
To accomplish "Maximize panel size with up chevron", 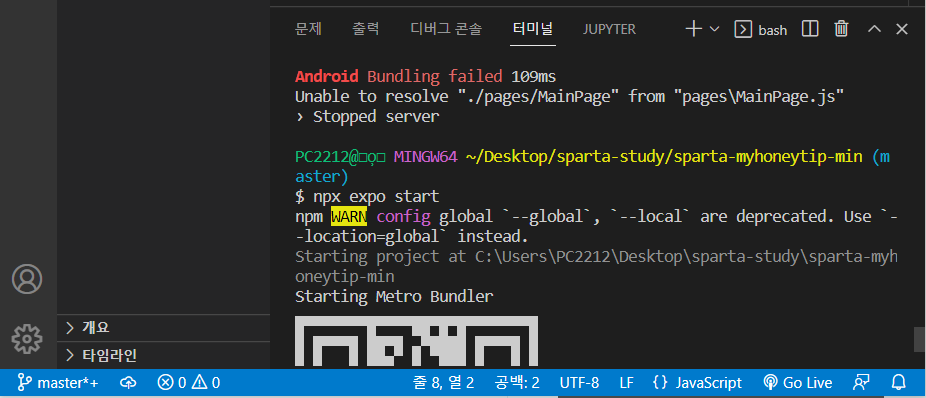I will coord(874,29).
